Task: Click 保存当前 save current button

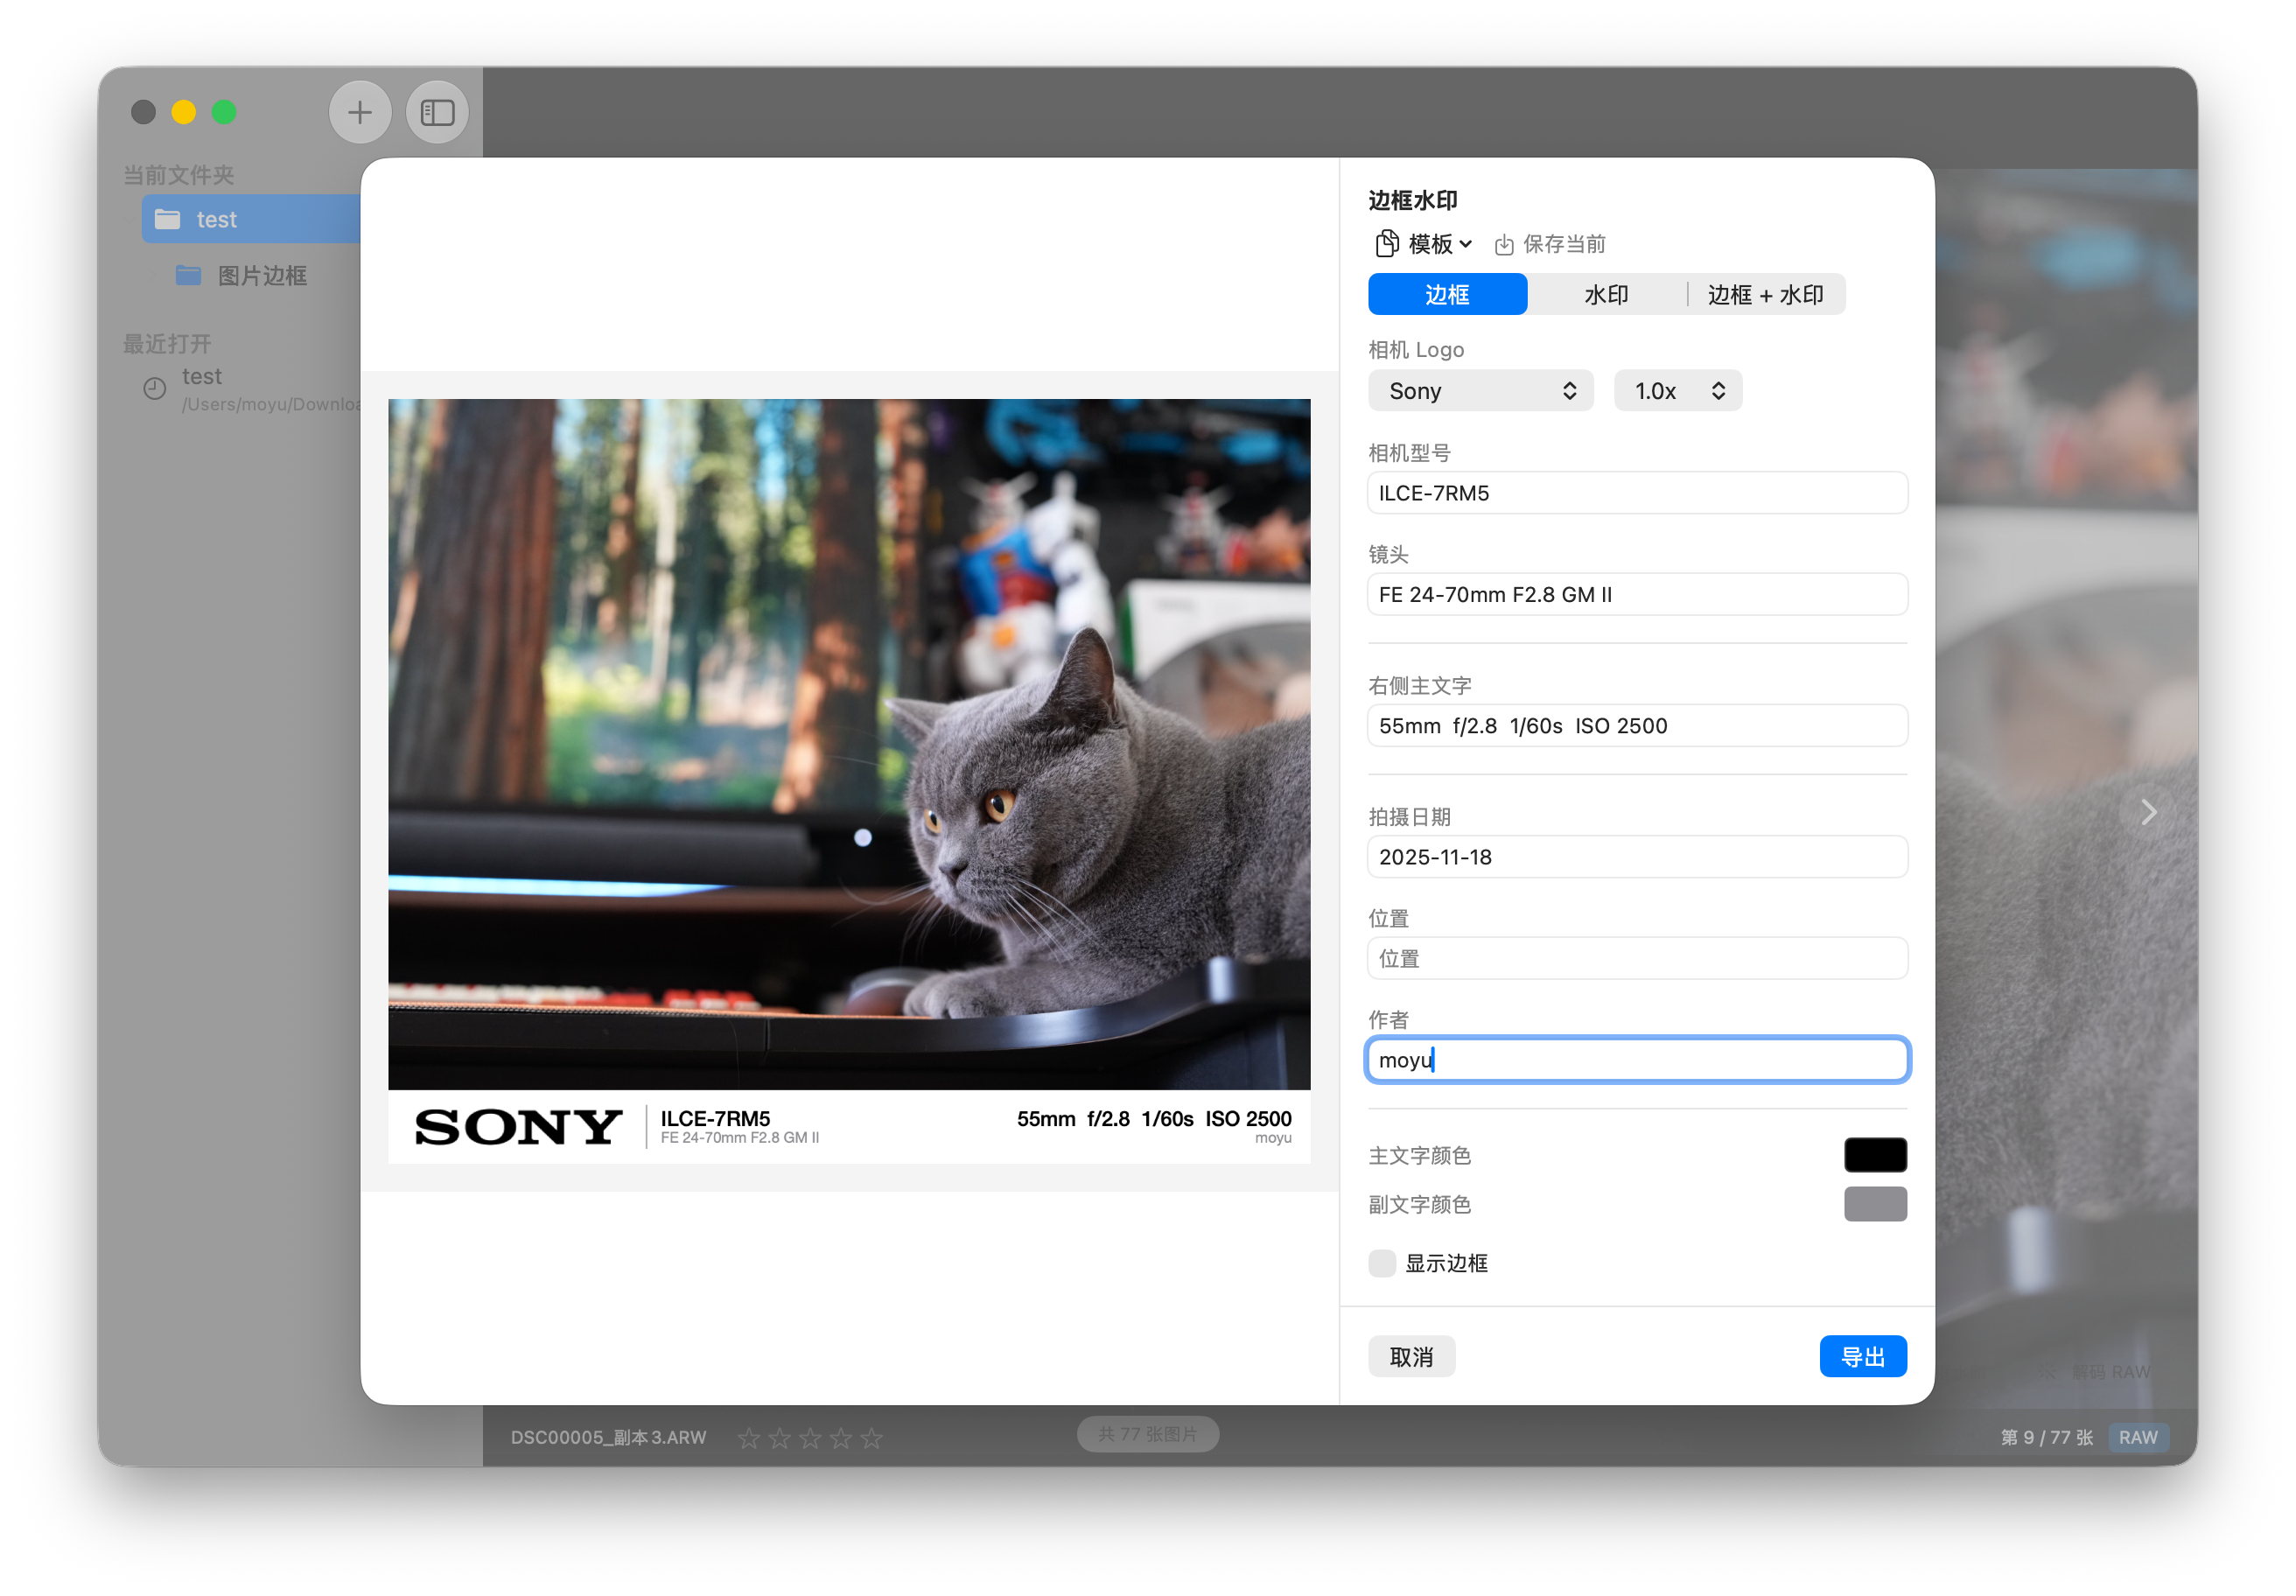Action: coord(1550,245)
